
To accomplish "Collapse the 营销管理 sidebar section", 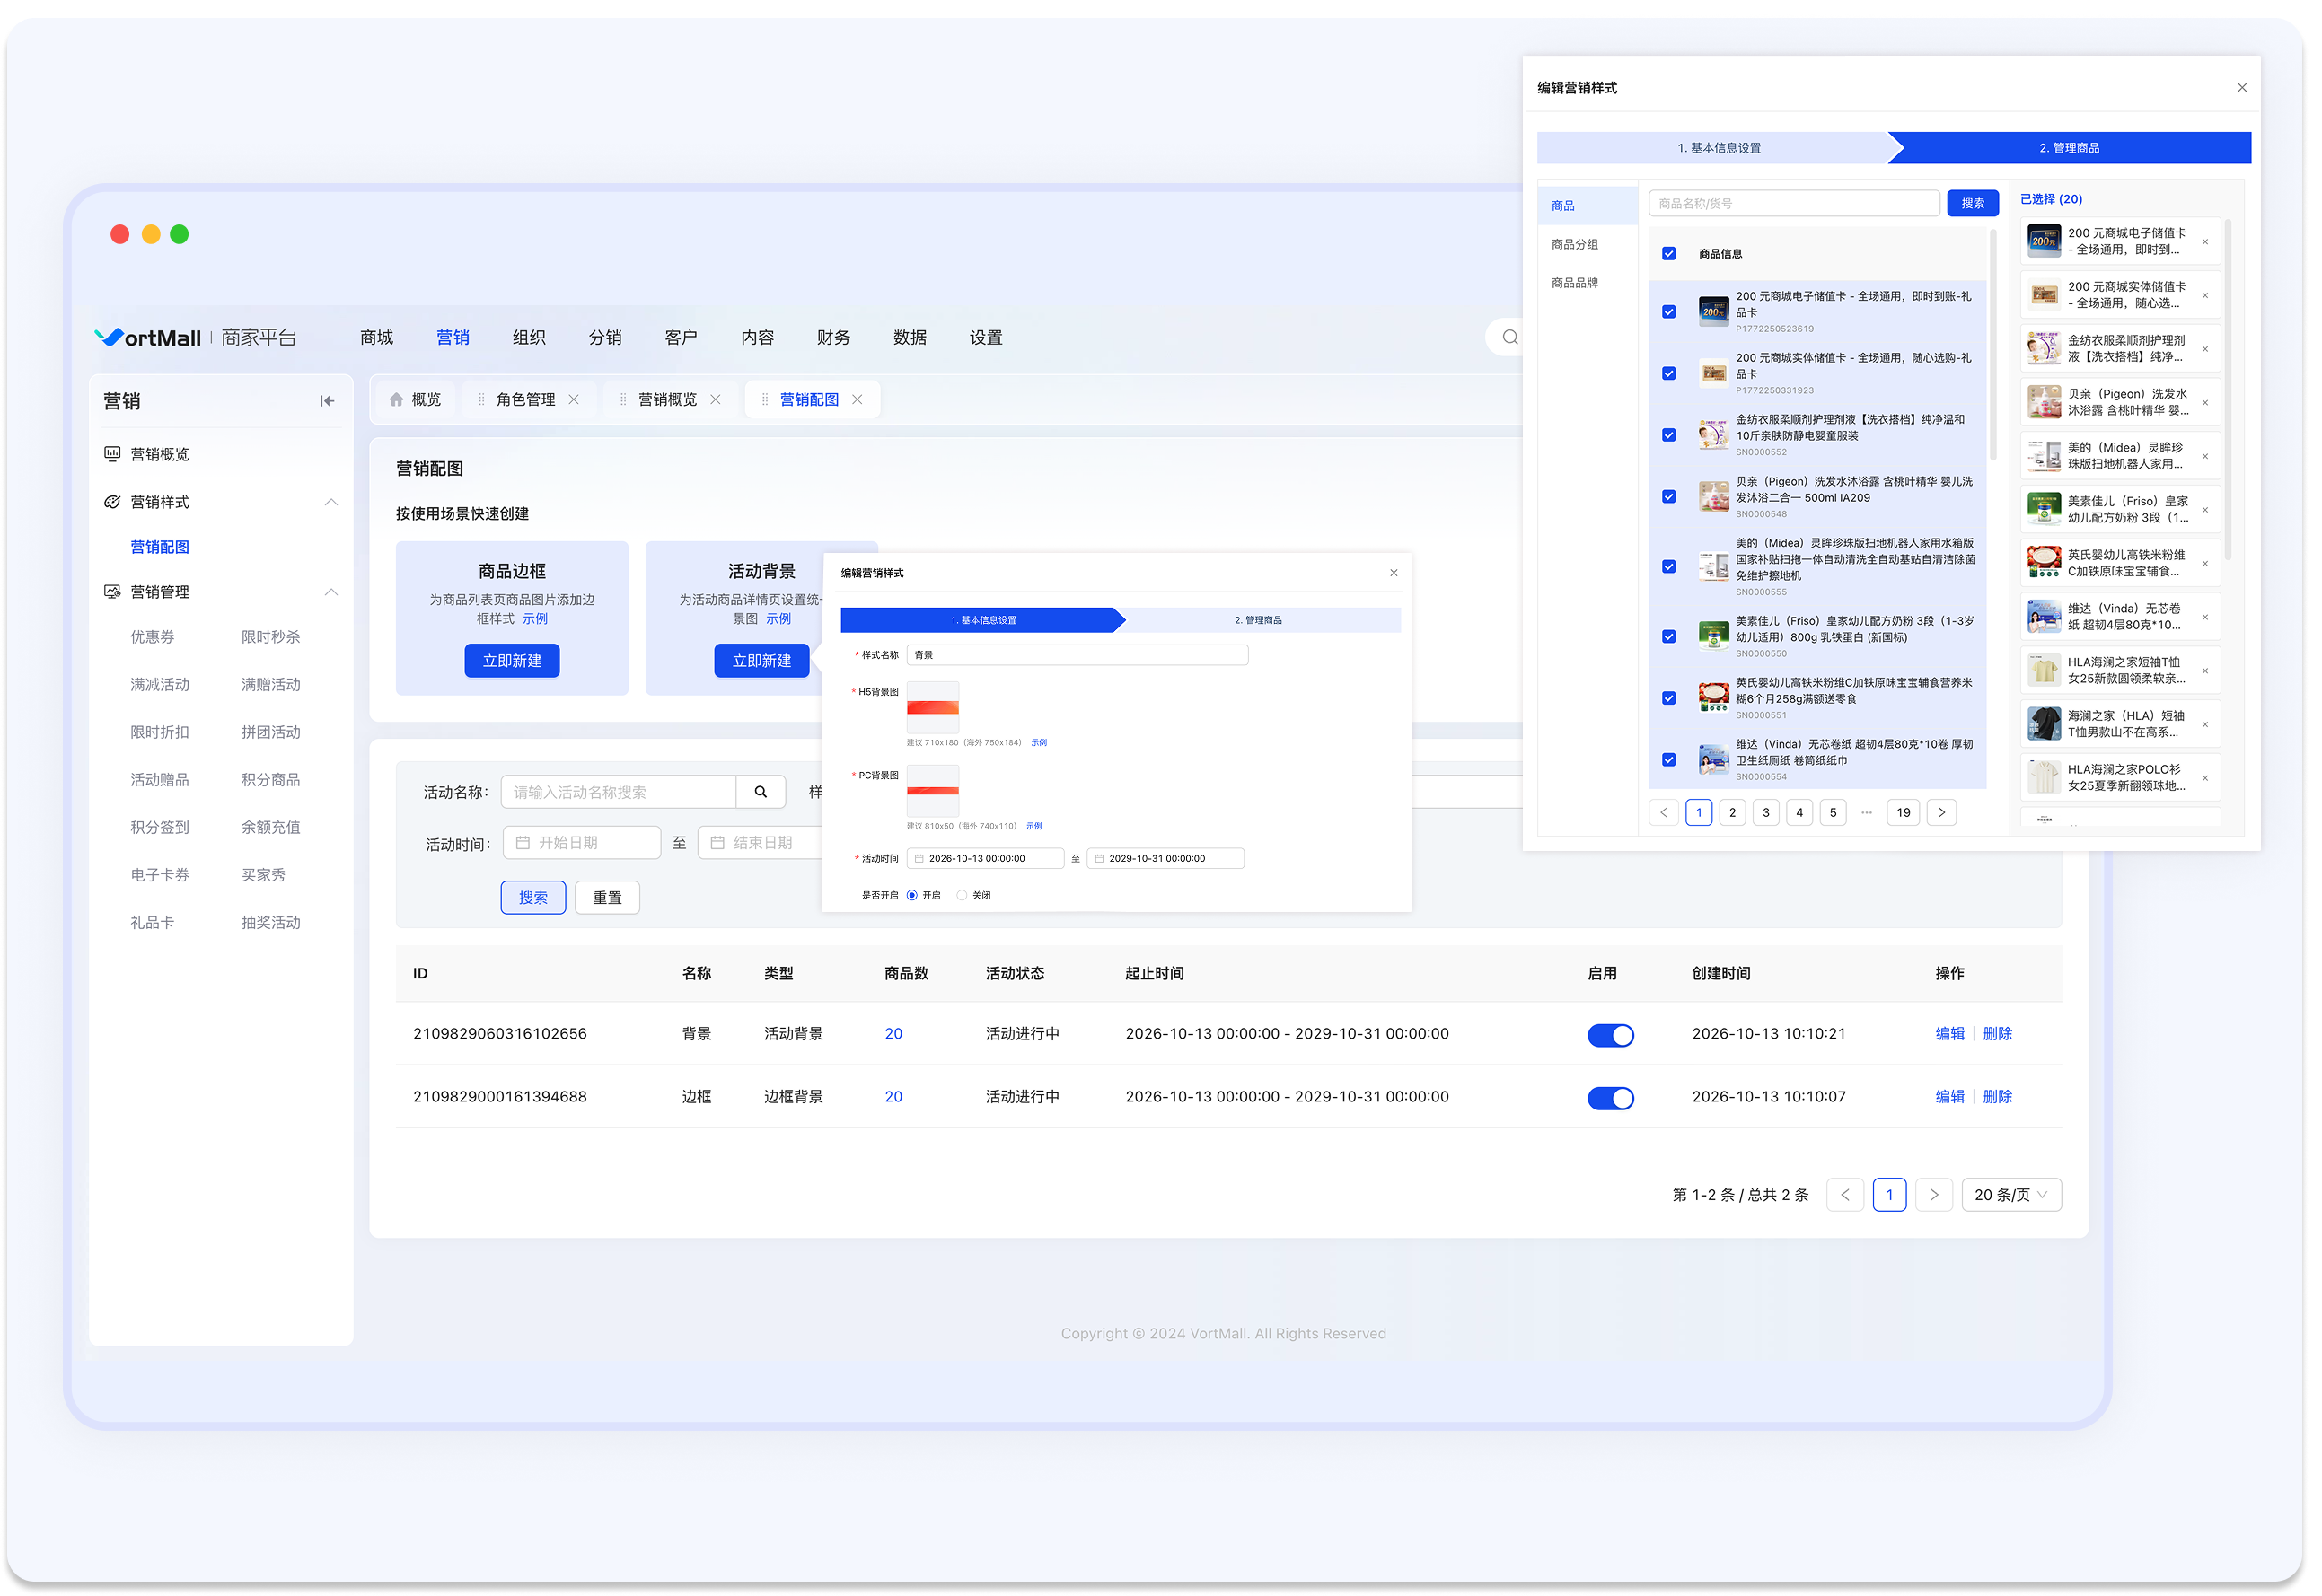I will click(331, 593).
